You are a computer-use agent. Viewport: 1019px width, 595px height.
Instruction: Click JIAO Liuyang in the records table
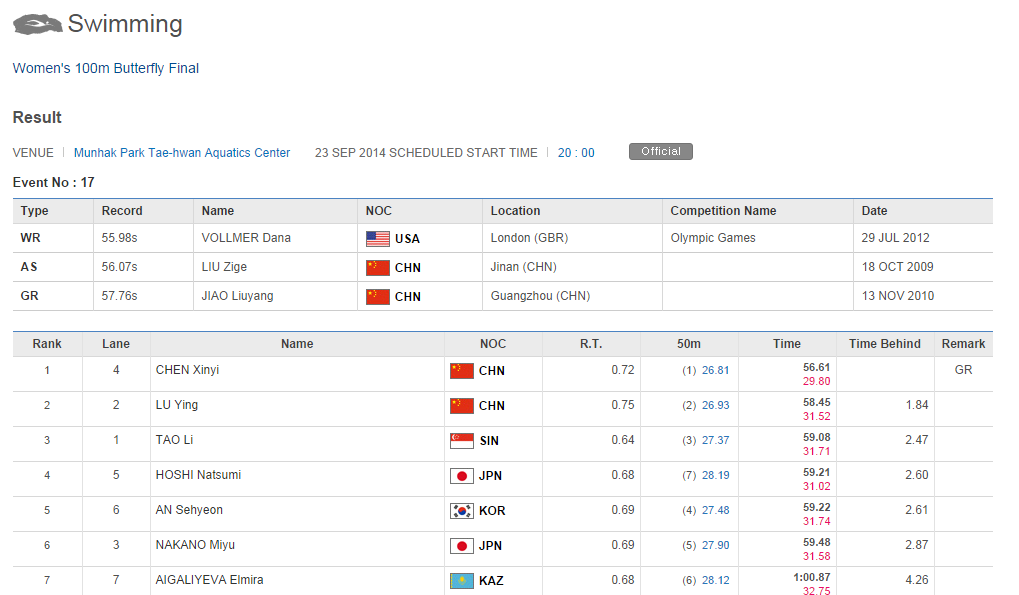click(237, 296)
